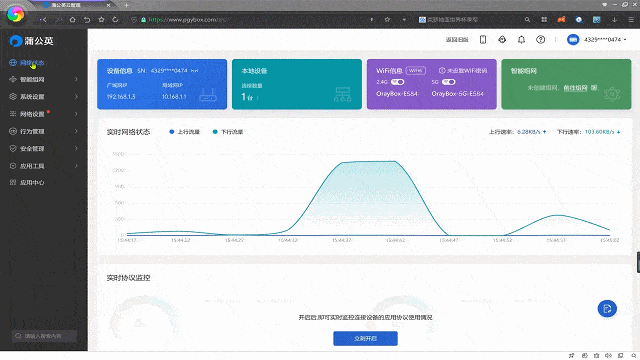Click the 360 browser rainbow logo
The width and height of the screenshot is (640, 360).
(16, 15)
